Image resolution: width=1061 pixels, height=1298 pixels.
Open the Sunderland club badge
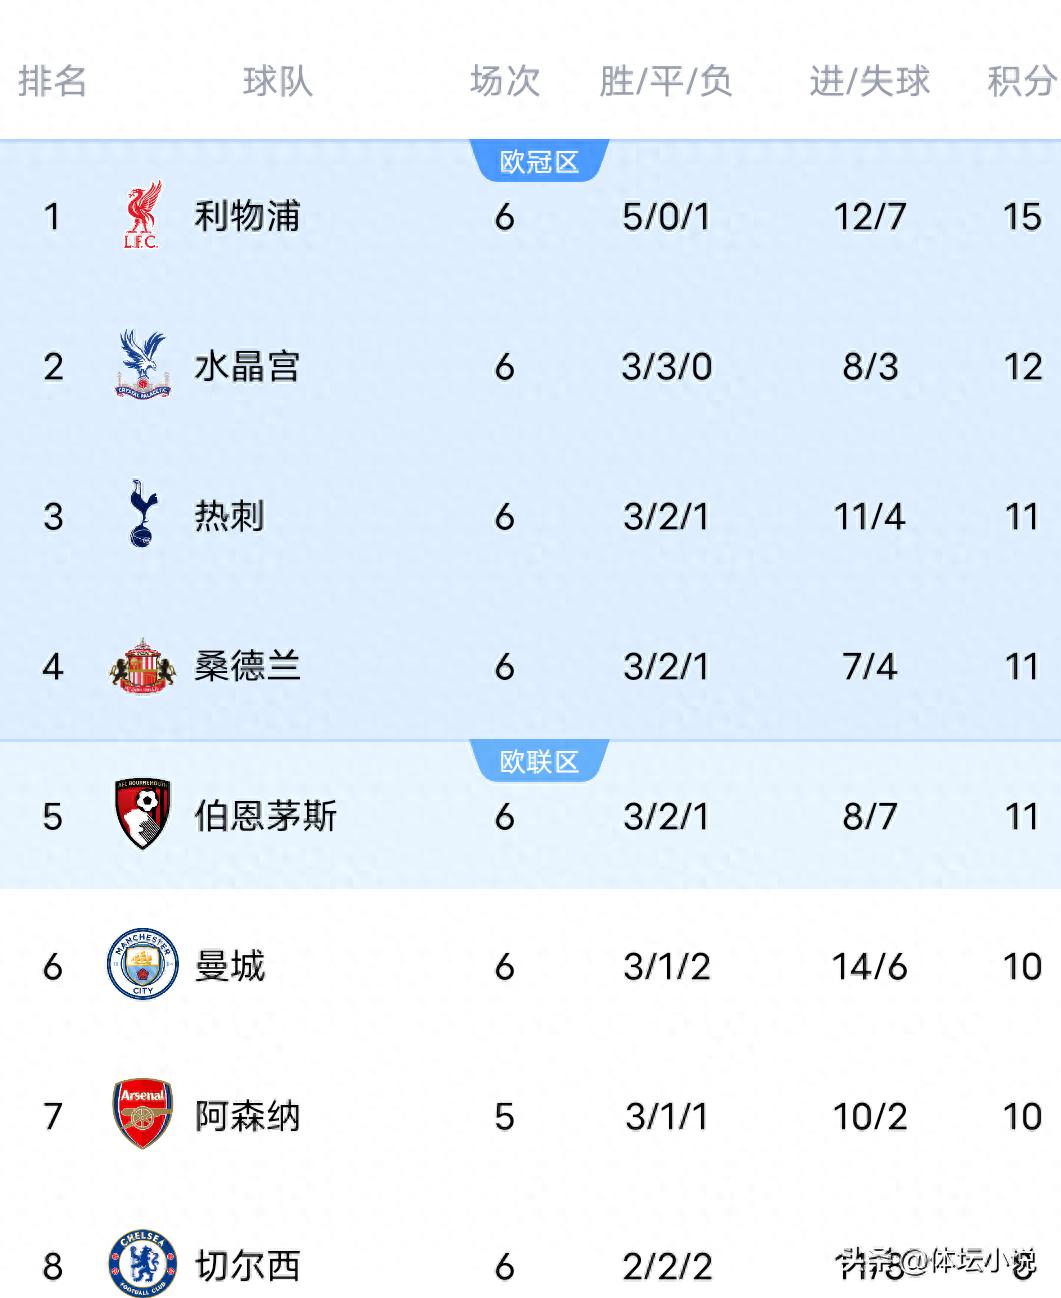tap(141, 667)
